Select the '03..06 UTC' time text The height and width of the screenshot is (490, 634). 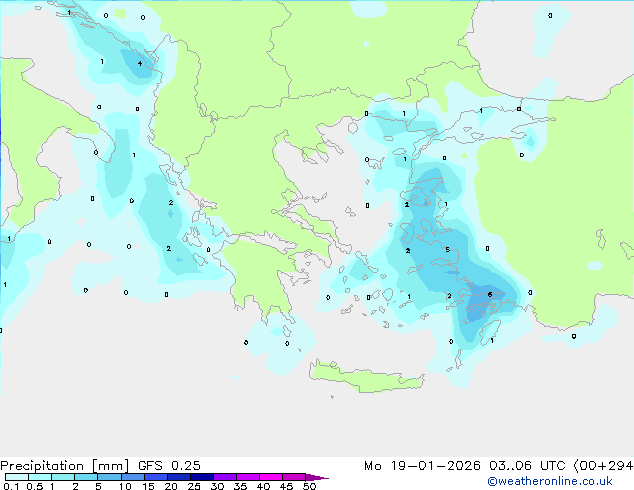pos(527,466)
